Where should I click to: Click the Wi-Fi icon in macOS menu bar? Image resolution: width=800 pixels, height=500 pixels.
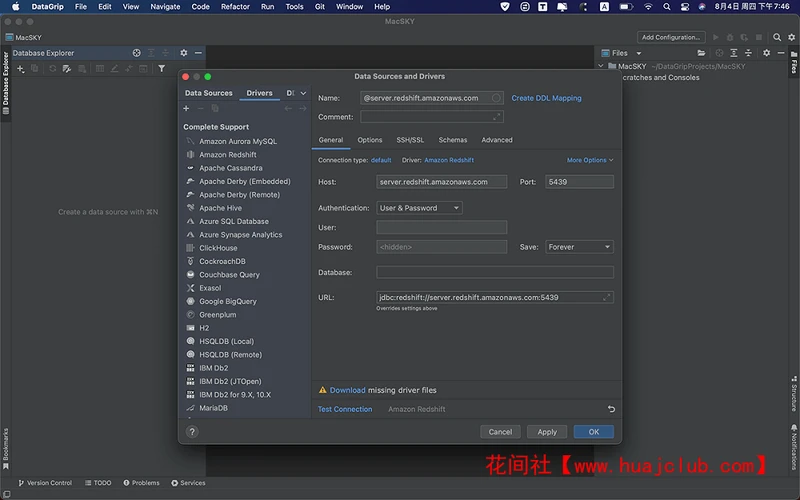648,7
